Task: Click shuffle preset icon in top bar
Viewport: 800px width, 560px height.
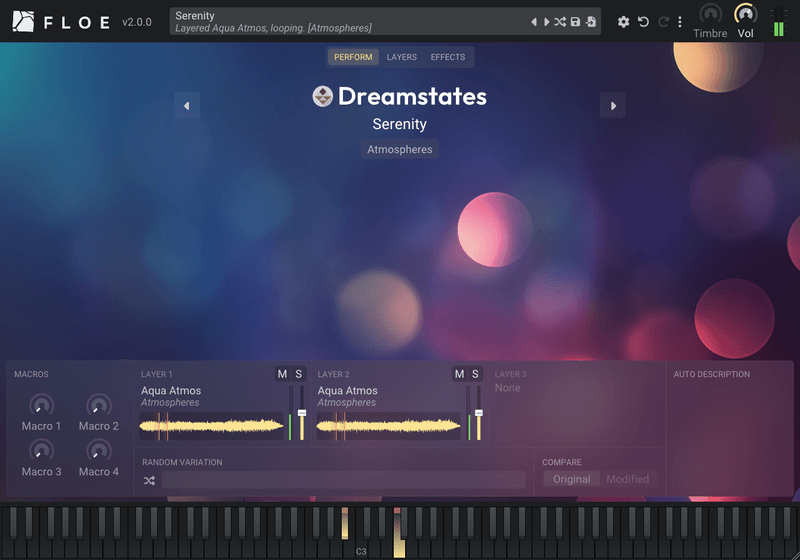Action: click(560, 22)
